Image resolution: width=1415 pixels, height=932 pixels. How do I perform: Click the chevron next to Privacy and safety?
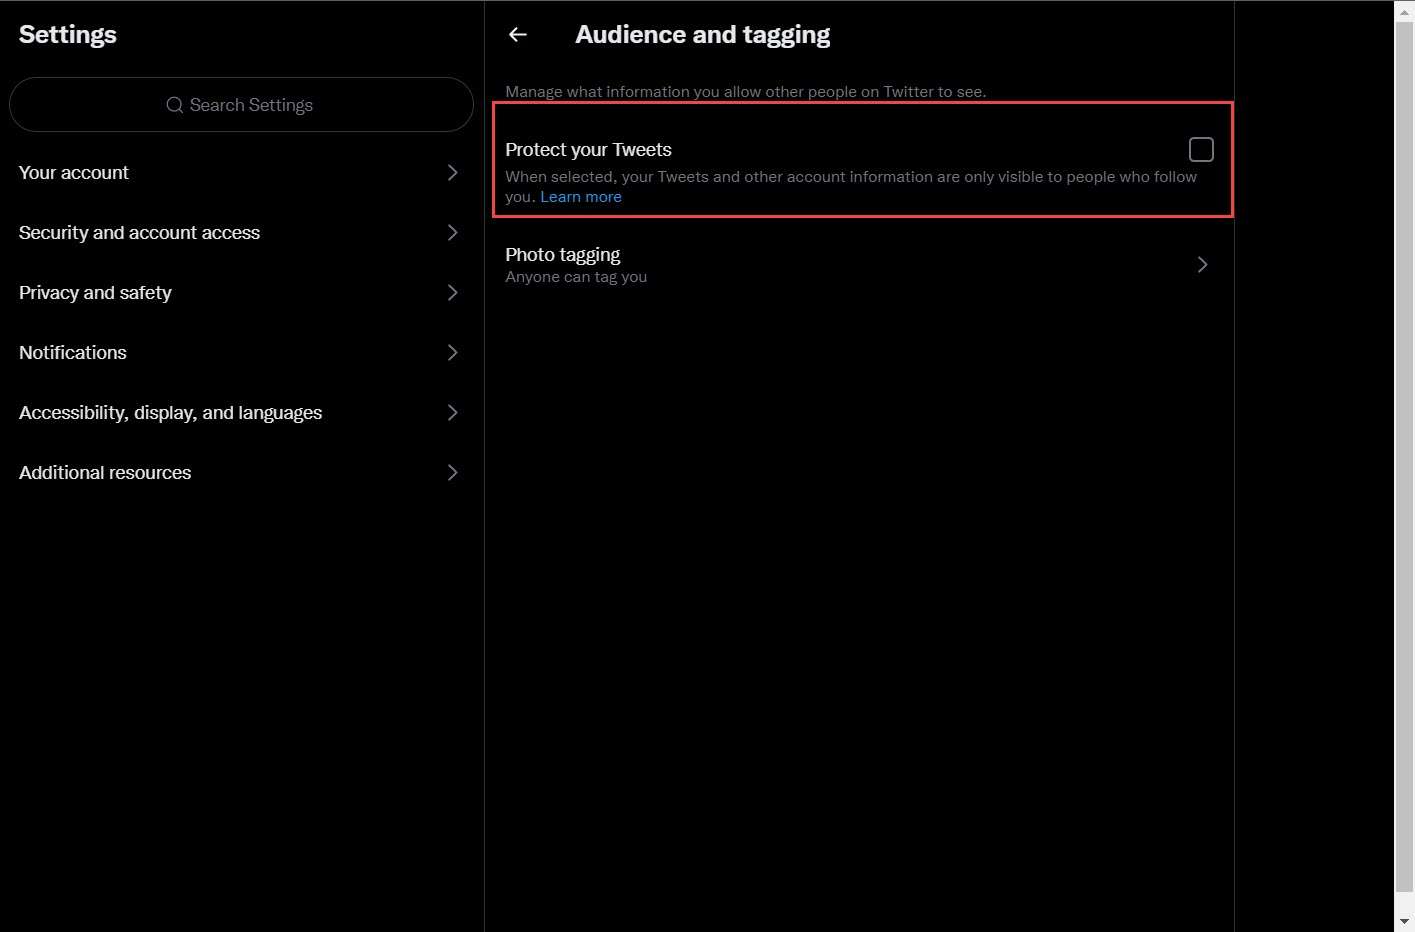(x=452, y=293)
